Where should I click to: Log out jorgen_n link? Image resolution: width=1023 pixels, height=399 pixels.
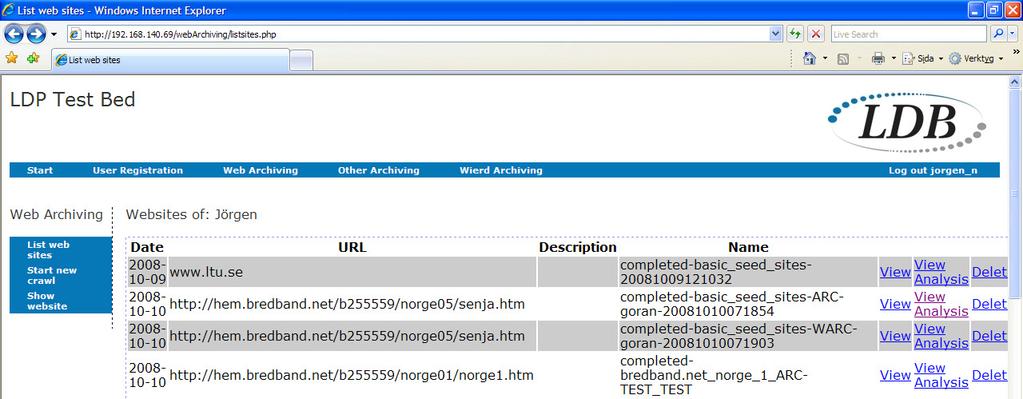click(933, 170)
